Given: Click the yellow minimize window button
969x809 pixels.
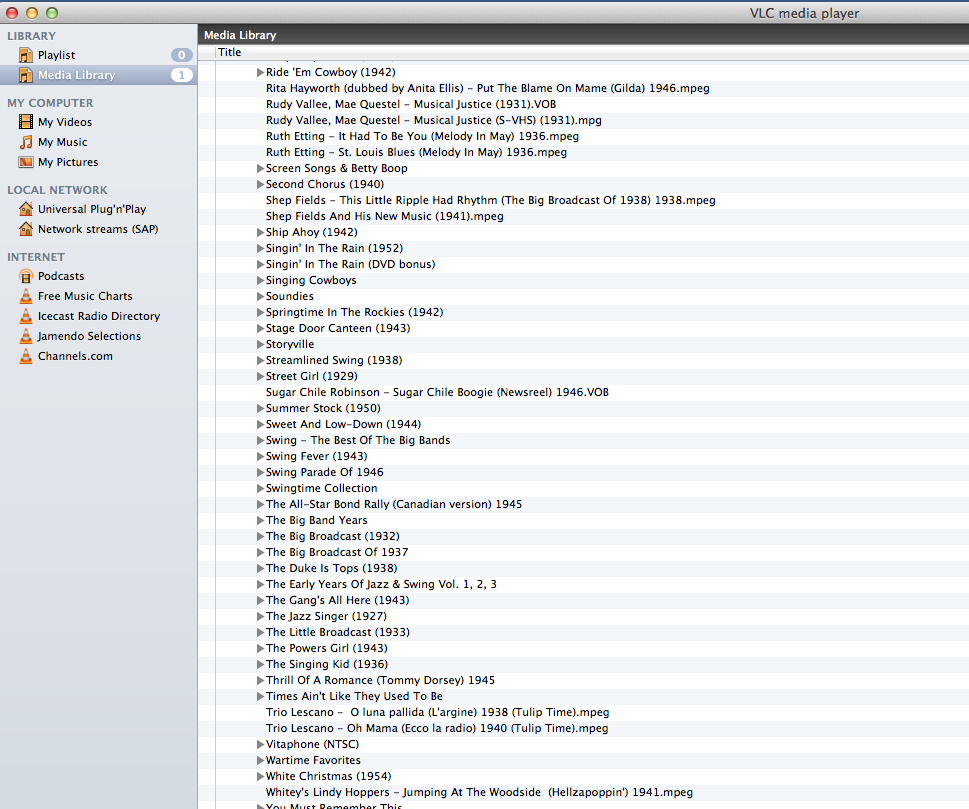Looking at the screenshot, I should 32,12.
